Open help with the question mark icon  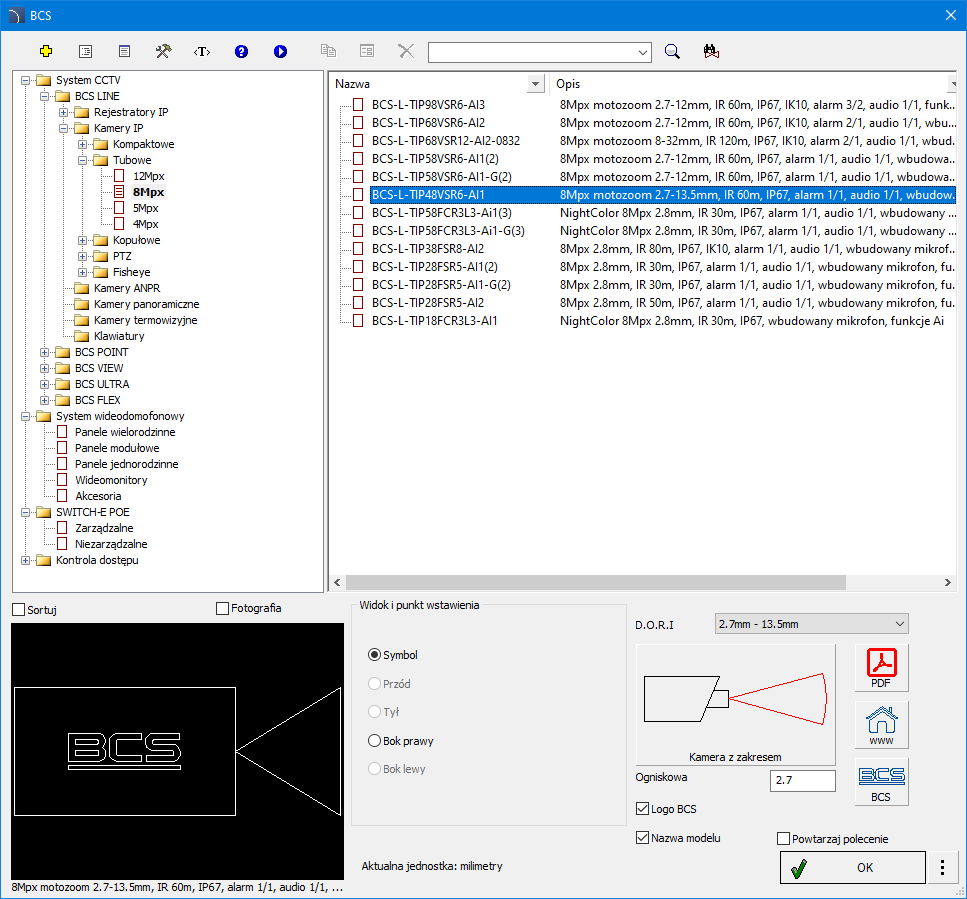(241, 51)
